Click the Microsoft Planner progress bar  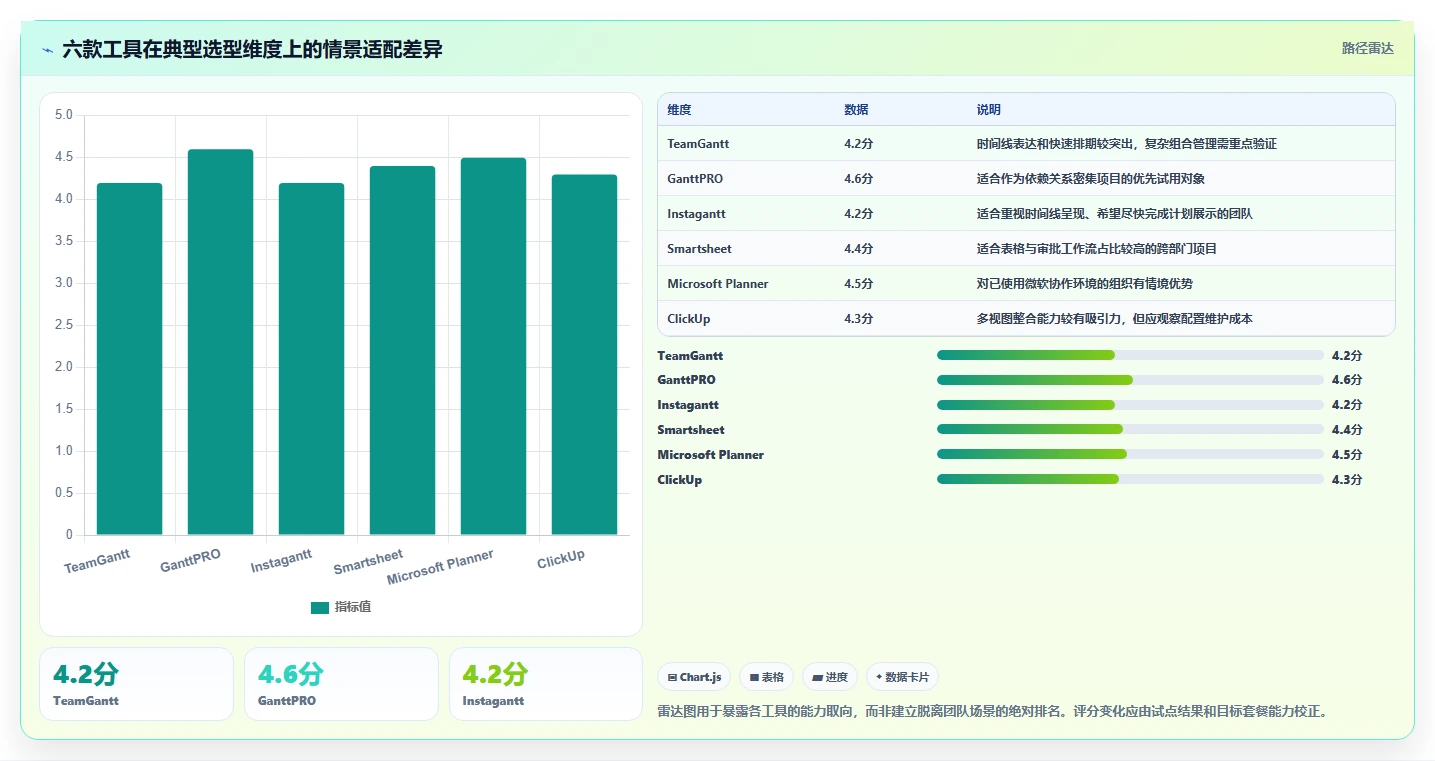click(1130, 455)
